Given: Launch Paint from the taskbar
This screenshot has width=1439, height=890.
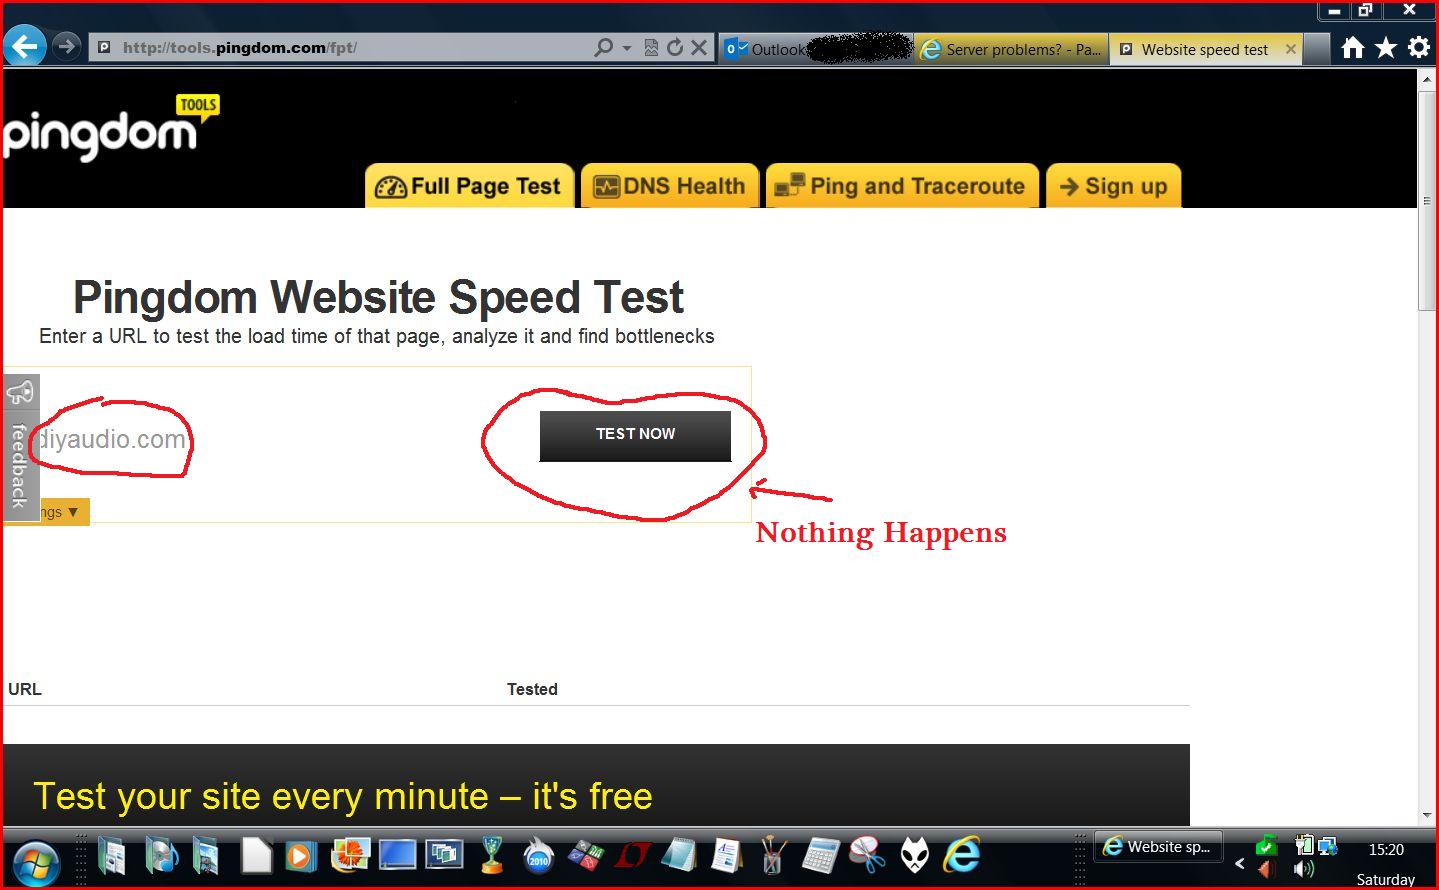Looking at the screenshot, I should point(772,856).
